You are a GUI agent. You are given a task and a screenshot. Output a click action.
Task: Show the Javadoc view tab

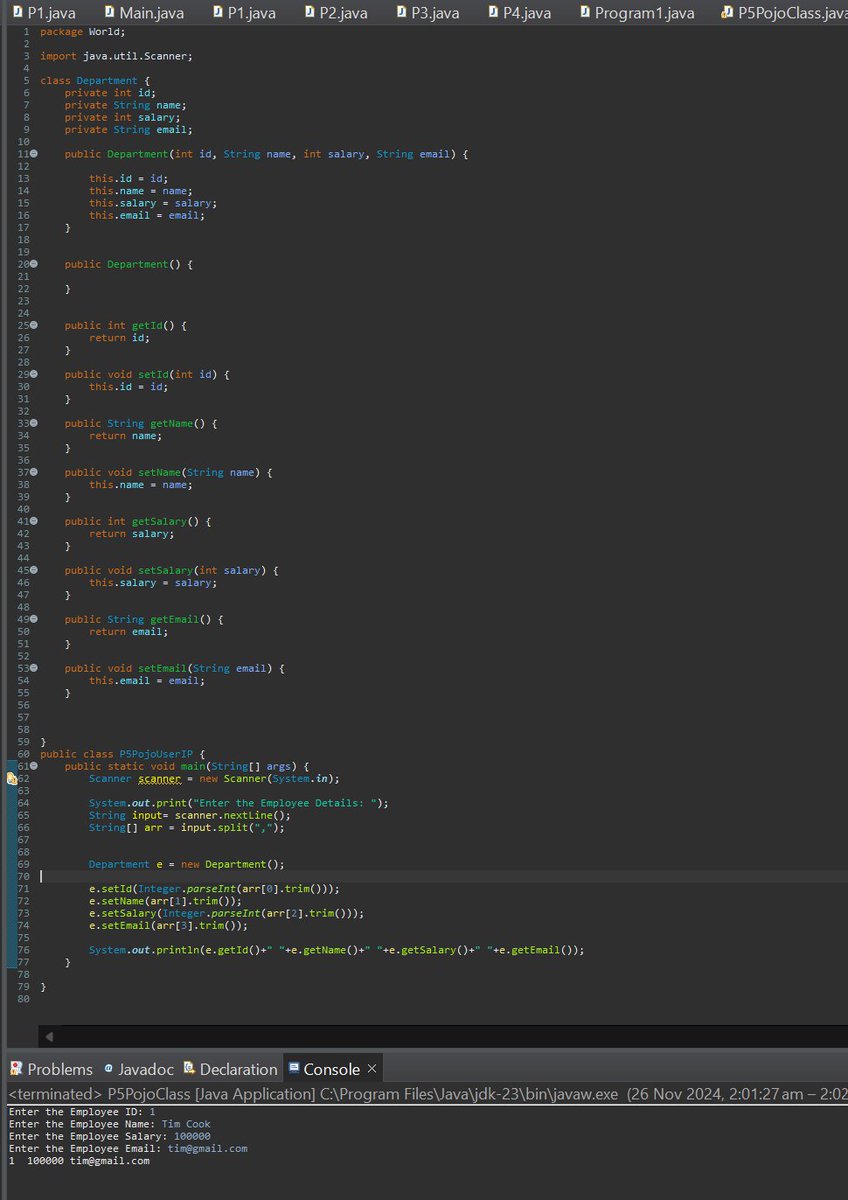pyautogui.click(x=139, y=1069)
